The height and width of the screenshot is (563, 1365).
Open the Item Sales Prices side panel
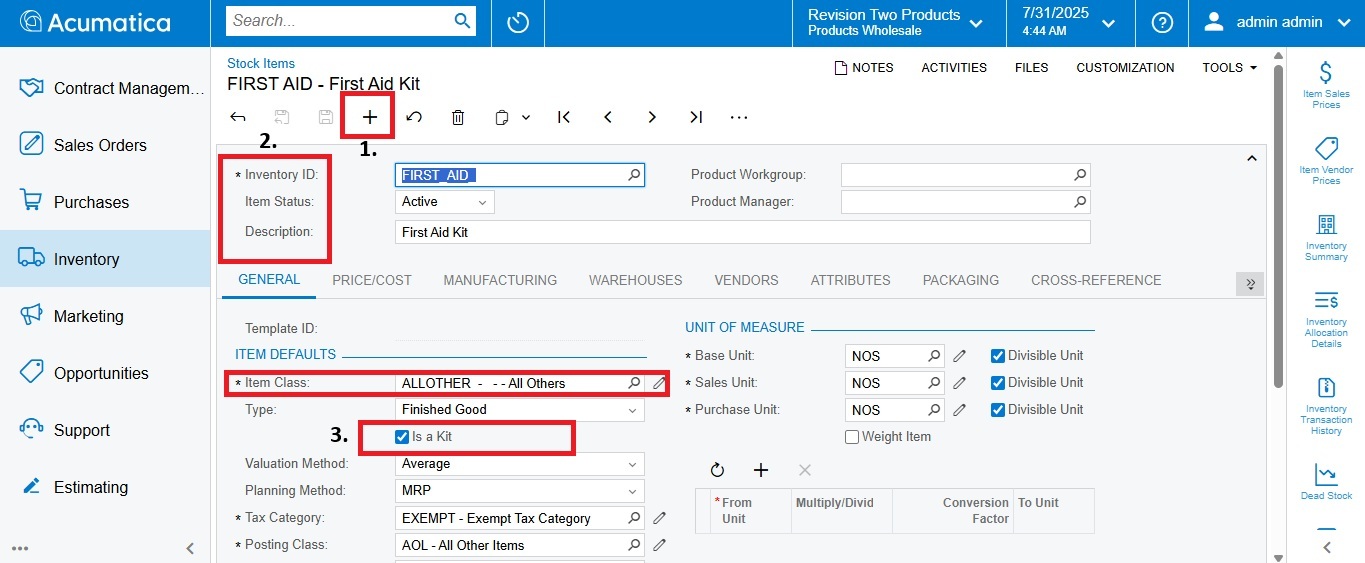(x=1326, y=84)
